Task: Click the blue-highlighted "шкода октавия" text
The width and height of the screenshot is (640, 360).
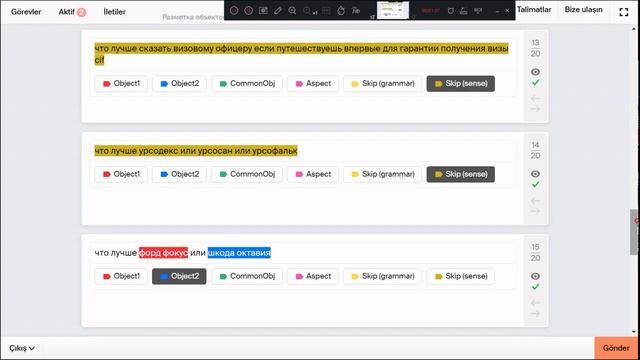Action: click(x=239, y=253)
